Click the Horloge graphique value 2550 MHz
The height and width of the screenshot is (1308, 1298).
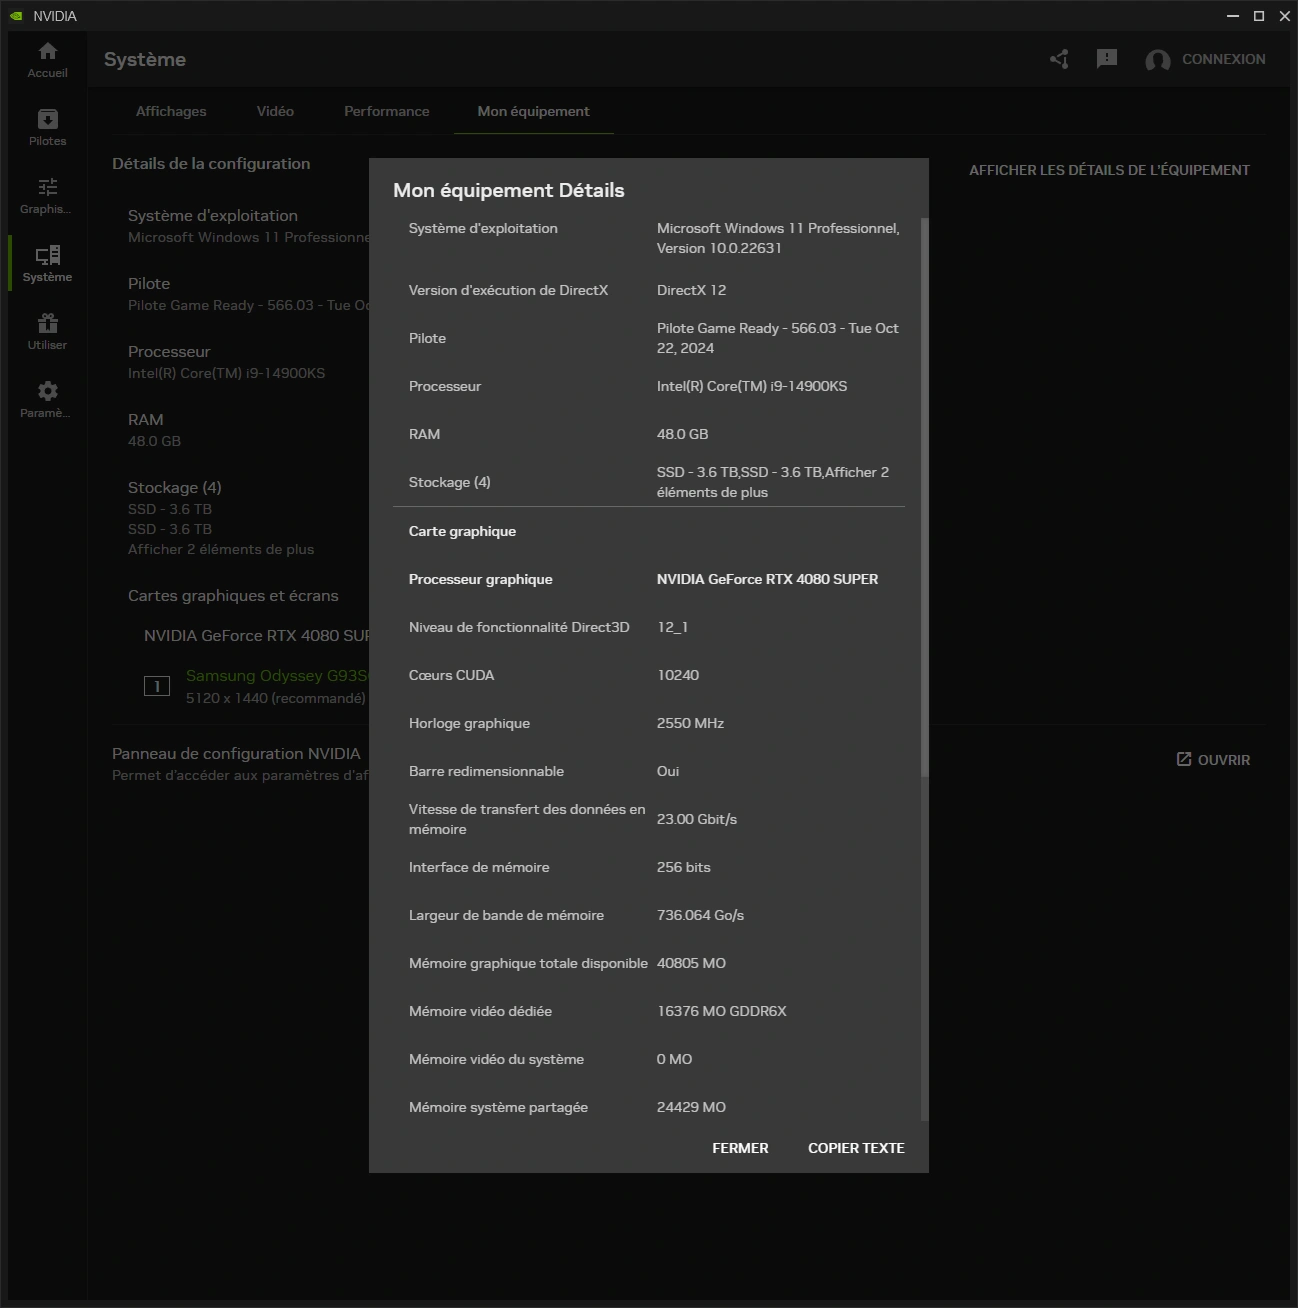click(690, 723)
